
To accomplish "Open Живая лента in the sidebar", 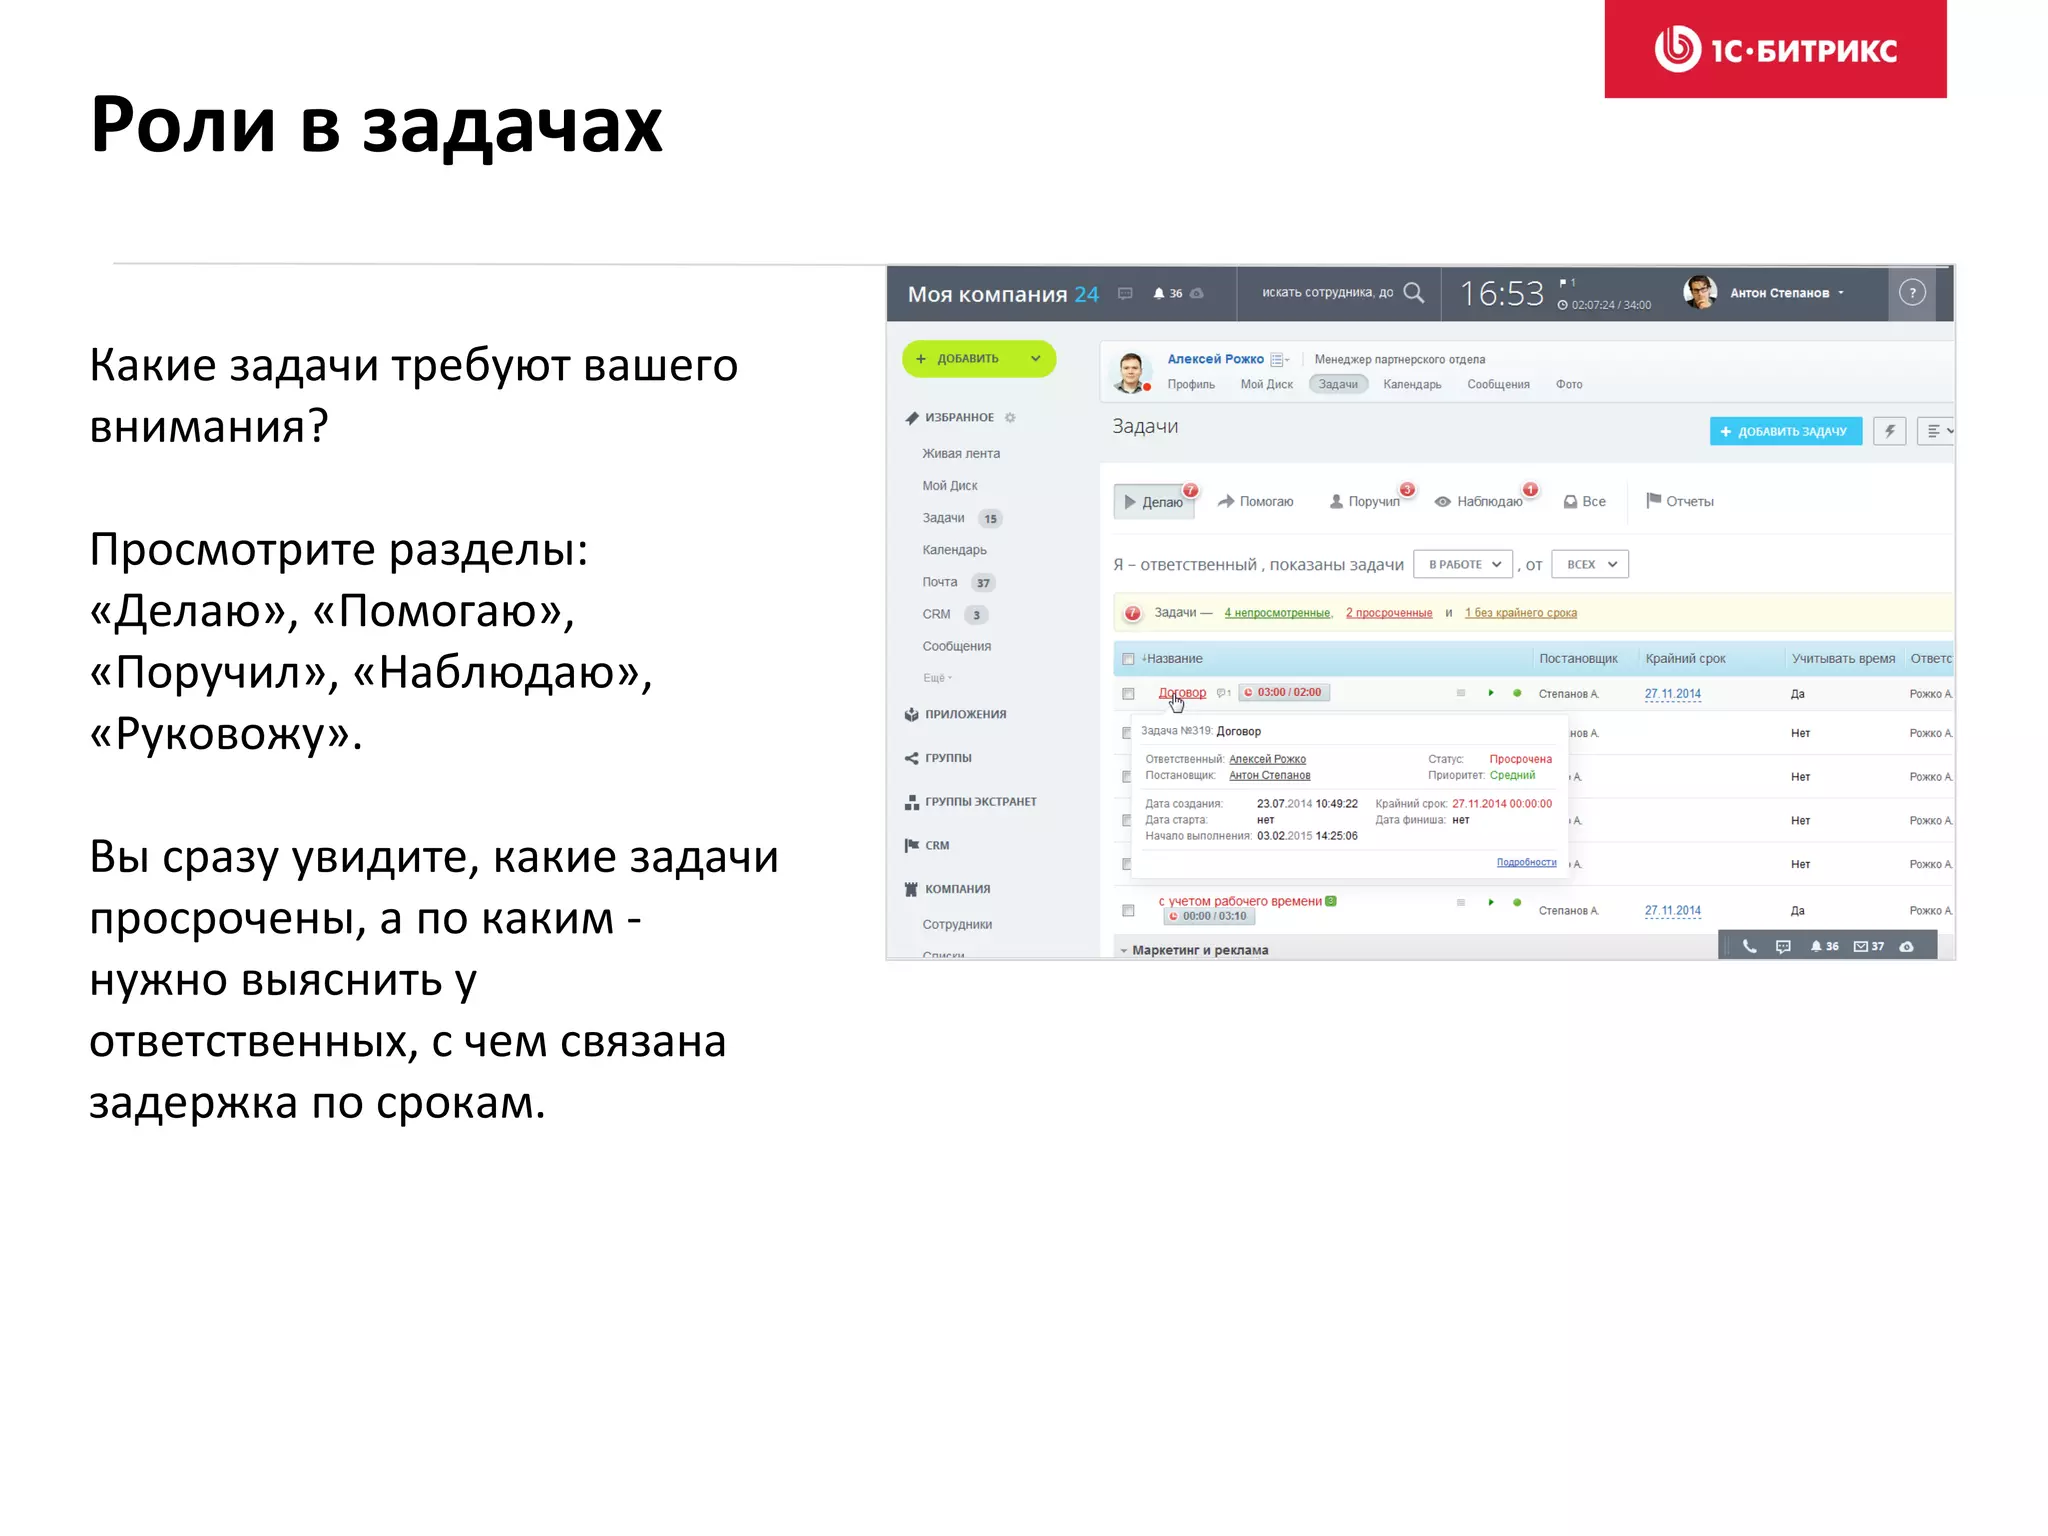I will (x=961, y=454).
